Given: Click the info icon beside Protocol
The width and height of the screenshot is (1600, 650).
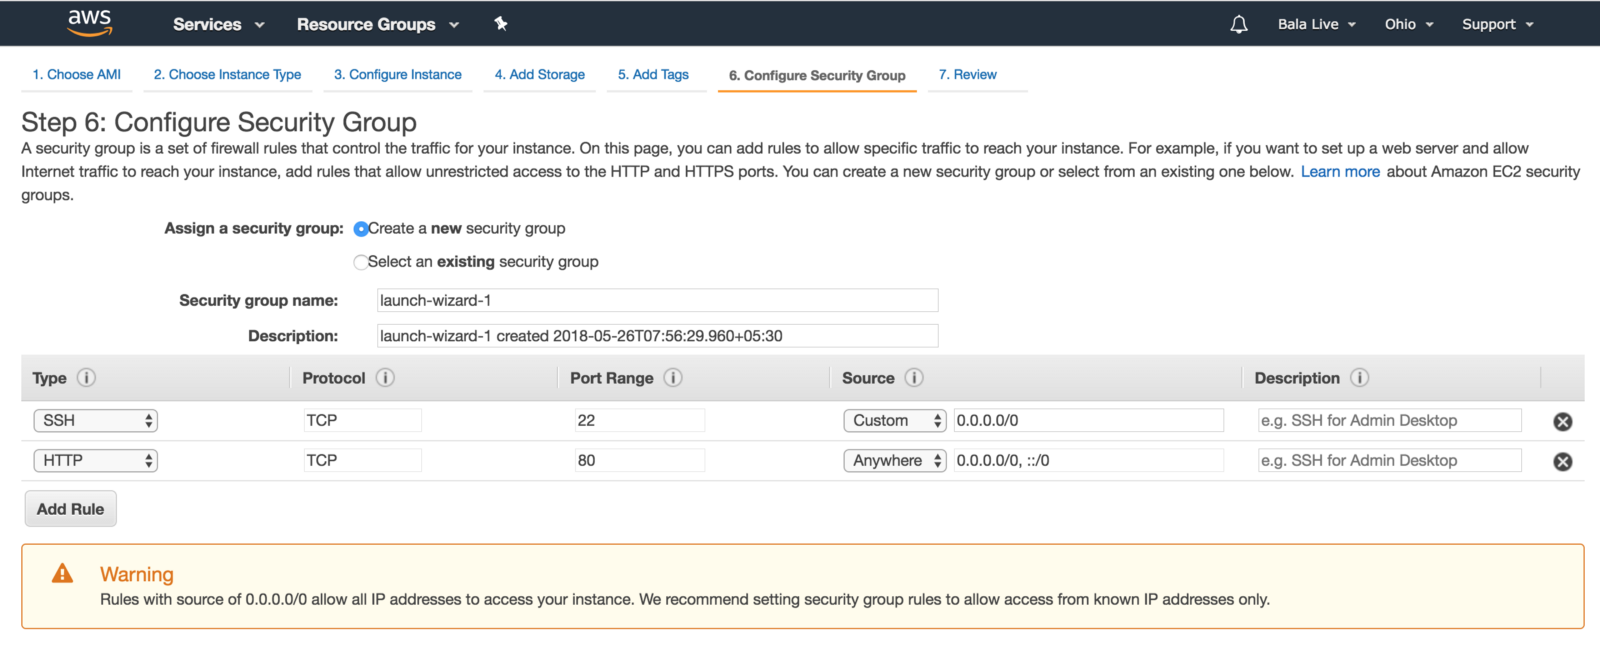Looking at the screenshot, I should [x=385, y=378].
